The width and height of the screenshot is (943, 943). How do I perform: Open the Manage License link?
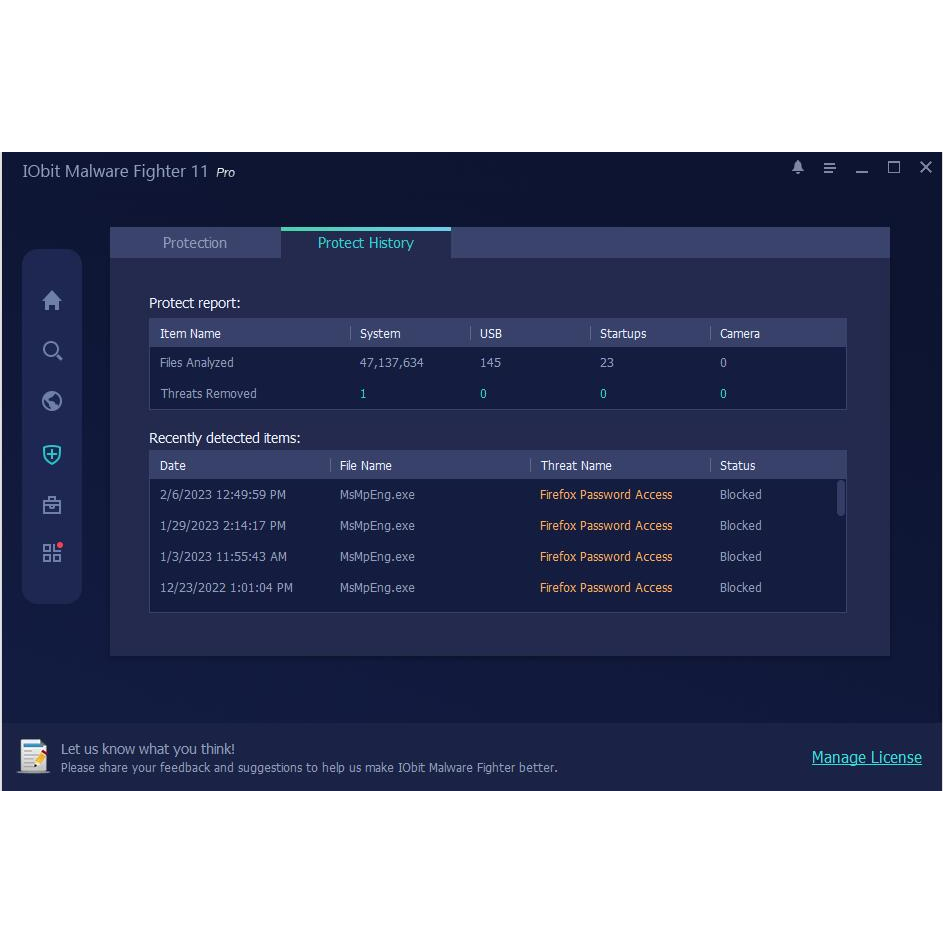click(866, 758)
